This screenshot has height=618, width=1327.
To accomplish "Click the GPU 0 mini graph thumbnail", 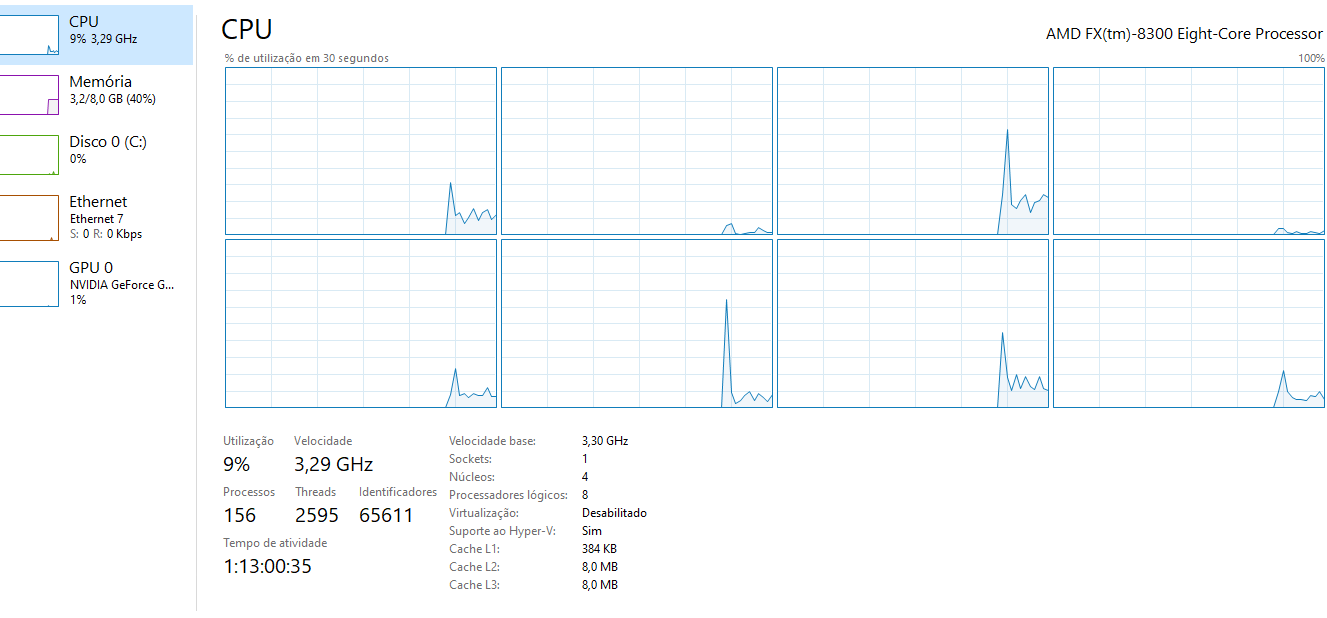I will coord(29,284).
